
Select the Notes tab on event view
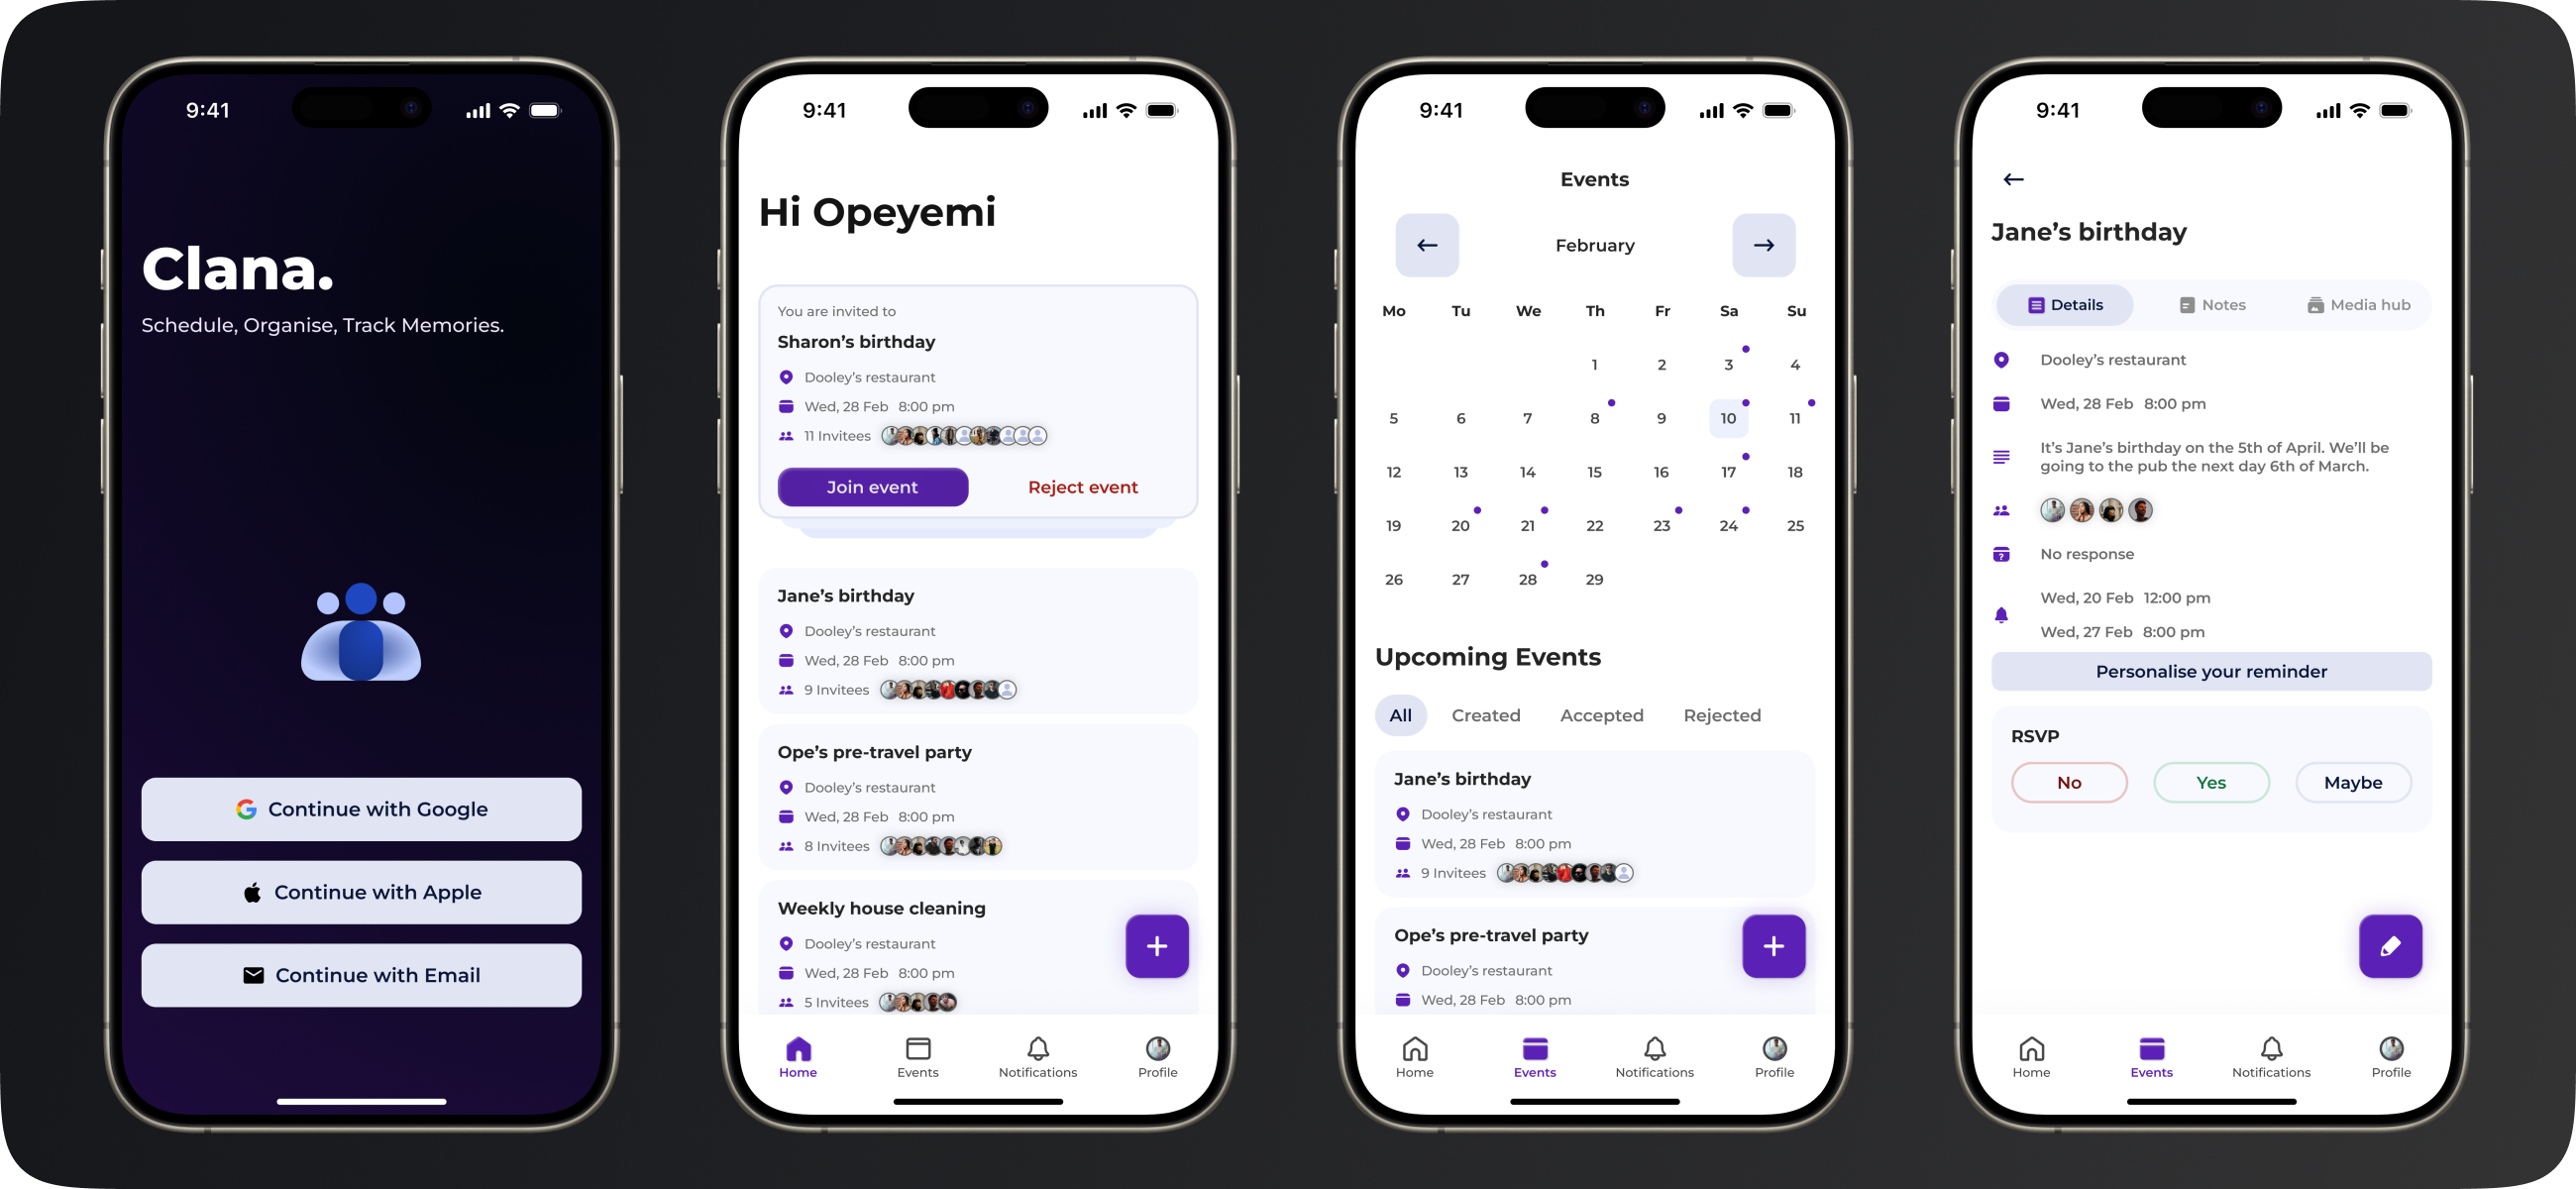[2213, 304]
